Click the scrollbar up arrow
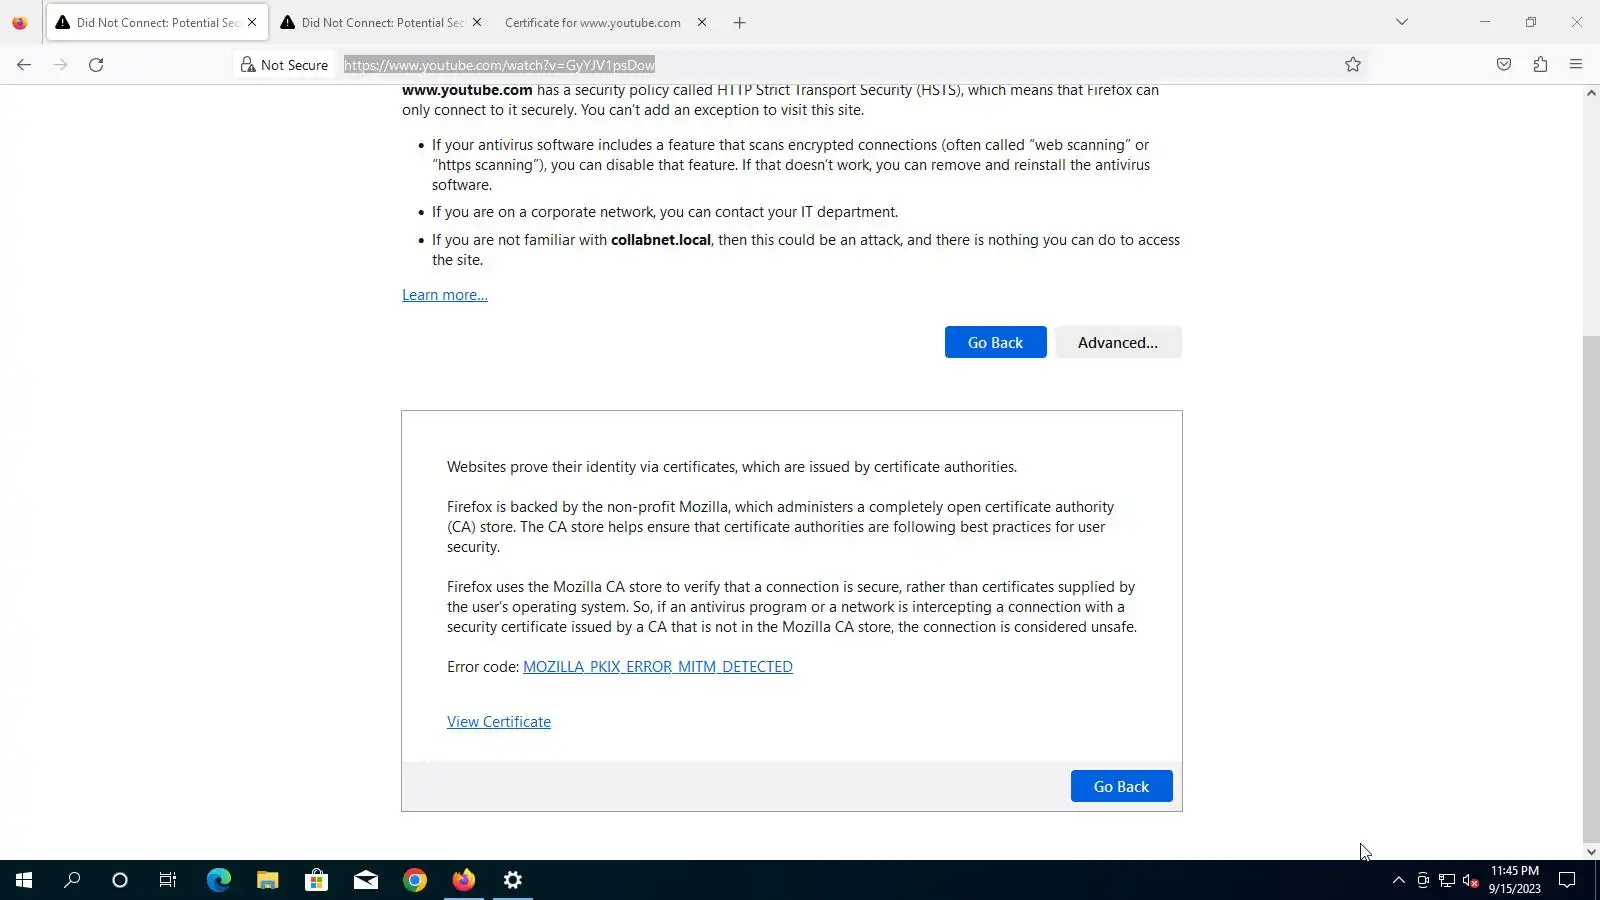The width and height of the screenshot is (1600, 900). [1591, 93]
